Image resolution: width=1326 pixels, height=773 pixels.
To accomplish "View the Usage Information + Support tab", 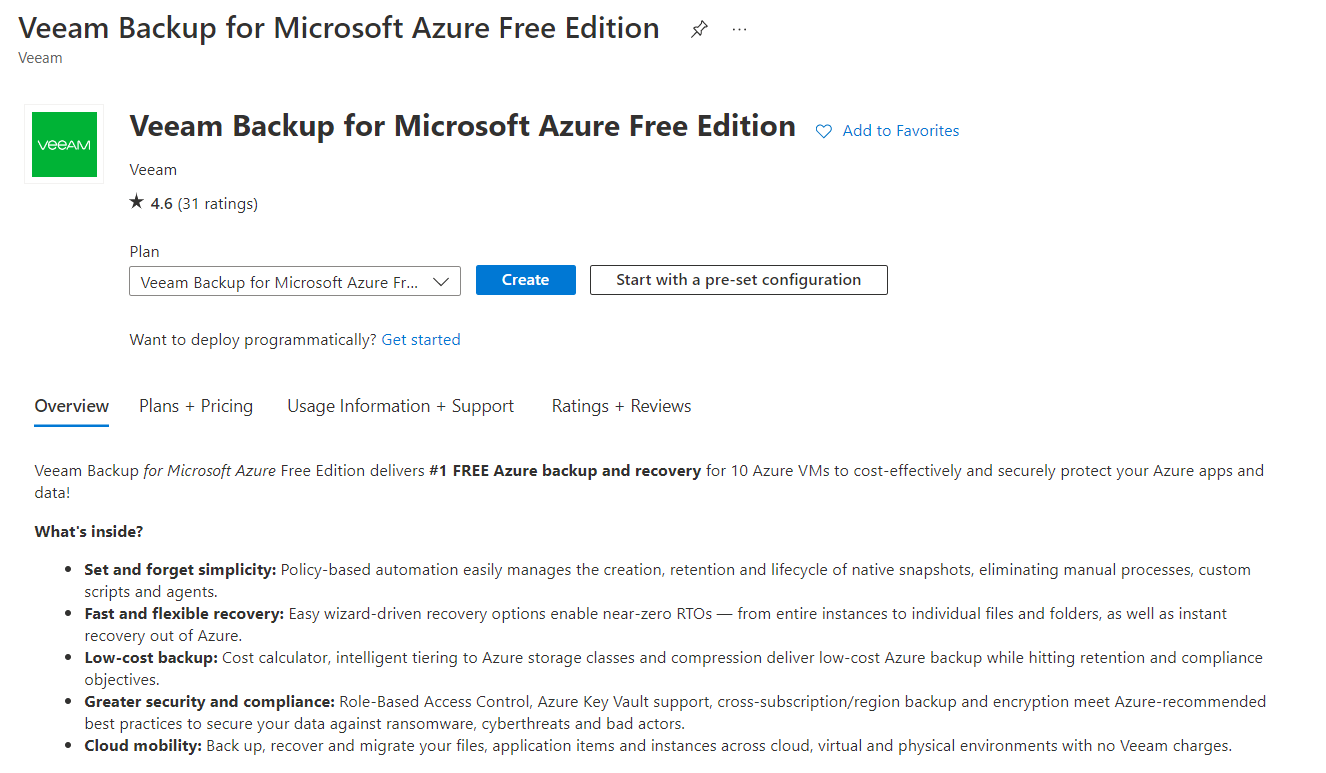I will click(400, 406).
